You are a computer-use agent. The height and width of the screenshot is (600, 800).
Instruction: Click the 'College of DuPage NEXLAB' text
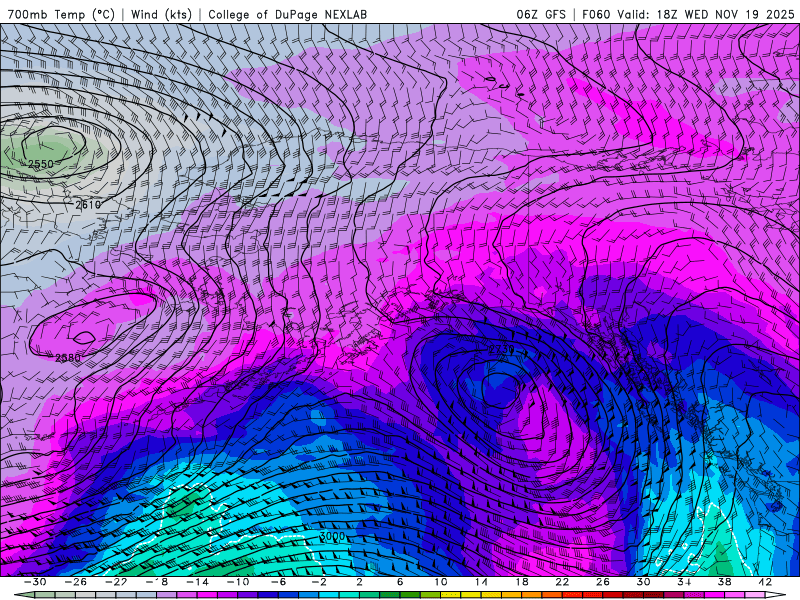coord(287,15)
